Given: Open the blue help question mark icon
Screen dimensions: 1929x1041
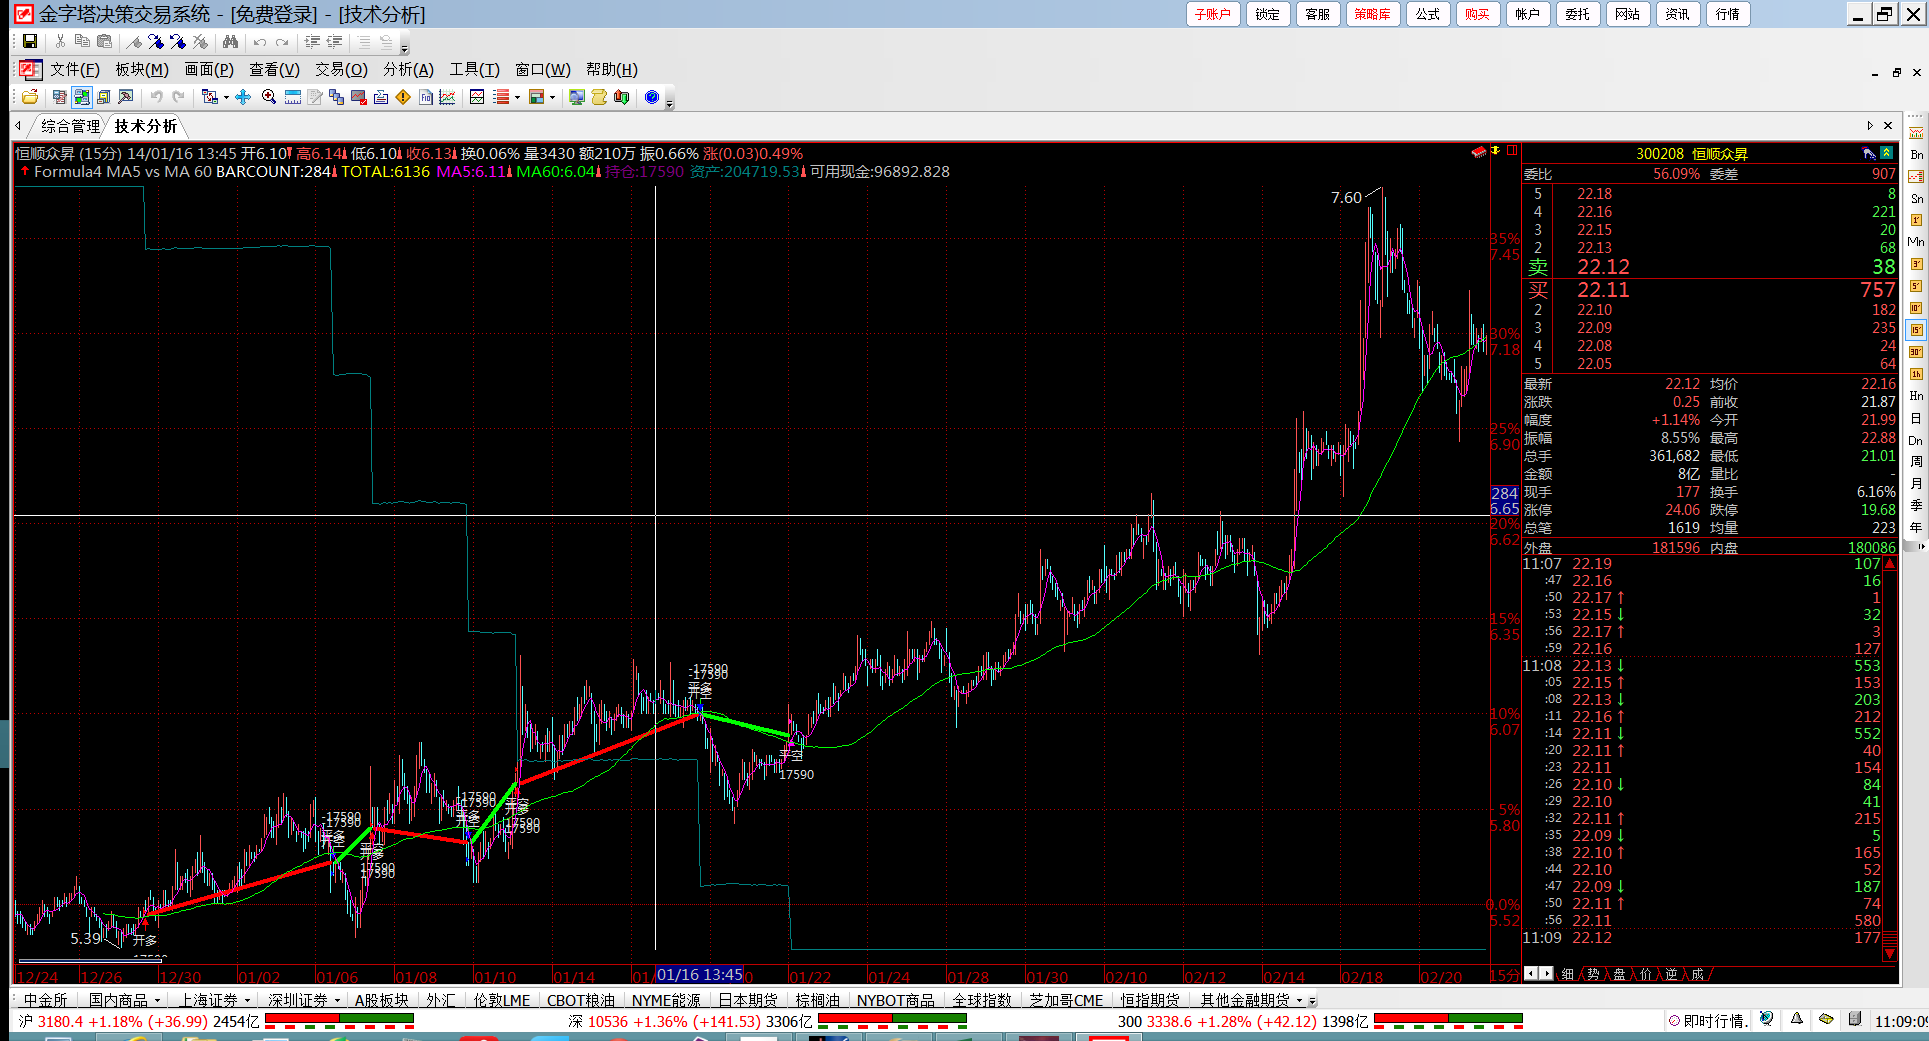Looking at the screenshot, I should 652,97.
